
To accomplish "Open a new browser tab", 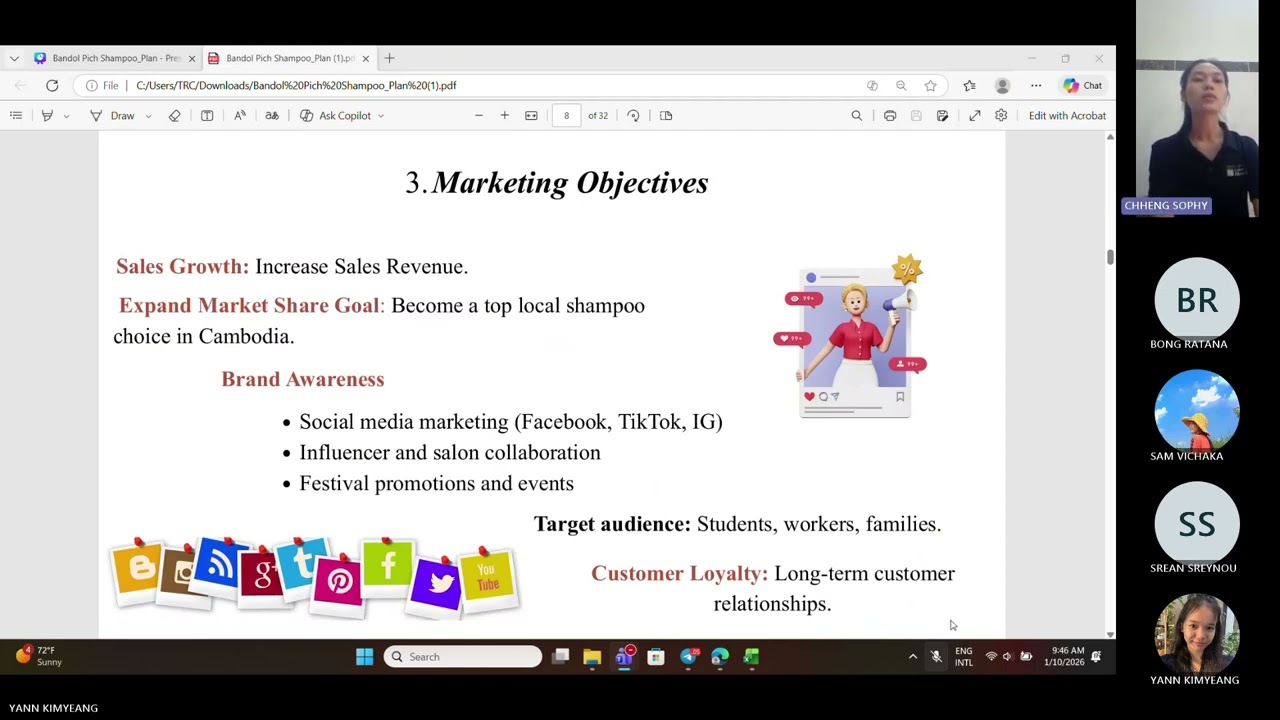I will (x=390, y=59).
